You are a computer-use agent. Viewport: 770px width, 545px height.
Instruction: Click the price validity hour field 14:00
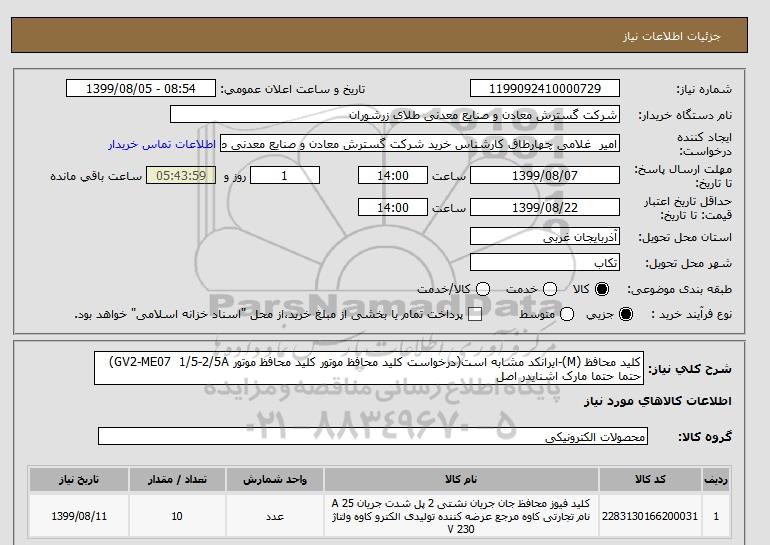point(393,207)
